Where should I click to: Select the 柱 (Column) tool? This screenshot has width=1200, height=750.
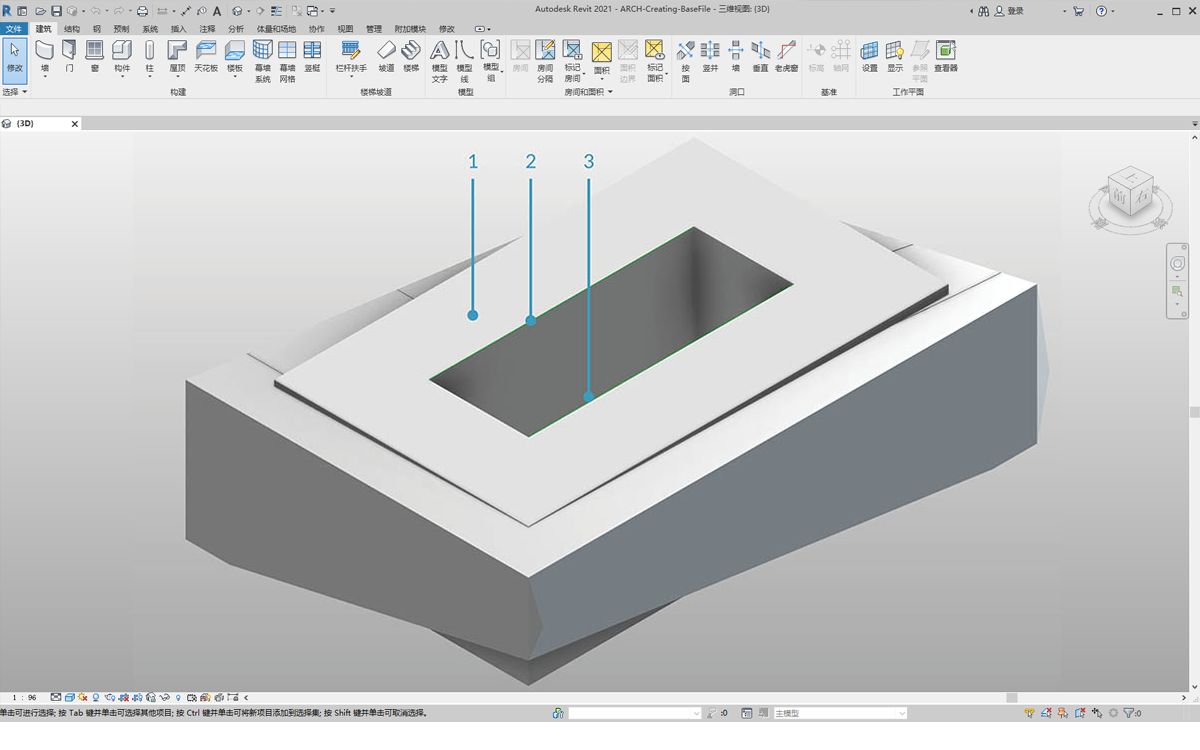click(x=149, y=58)
